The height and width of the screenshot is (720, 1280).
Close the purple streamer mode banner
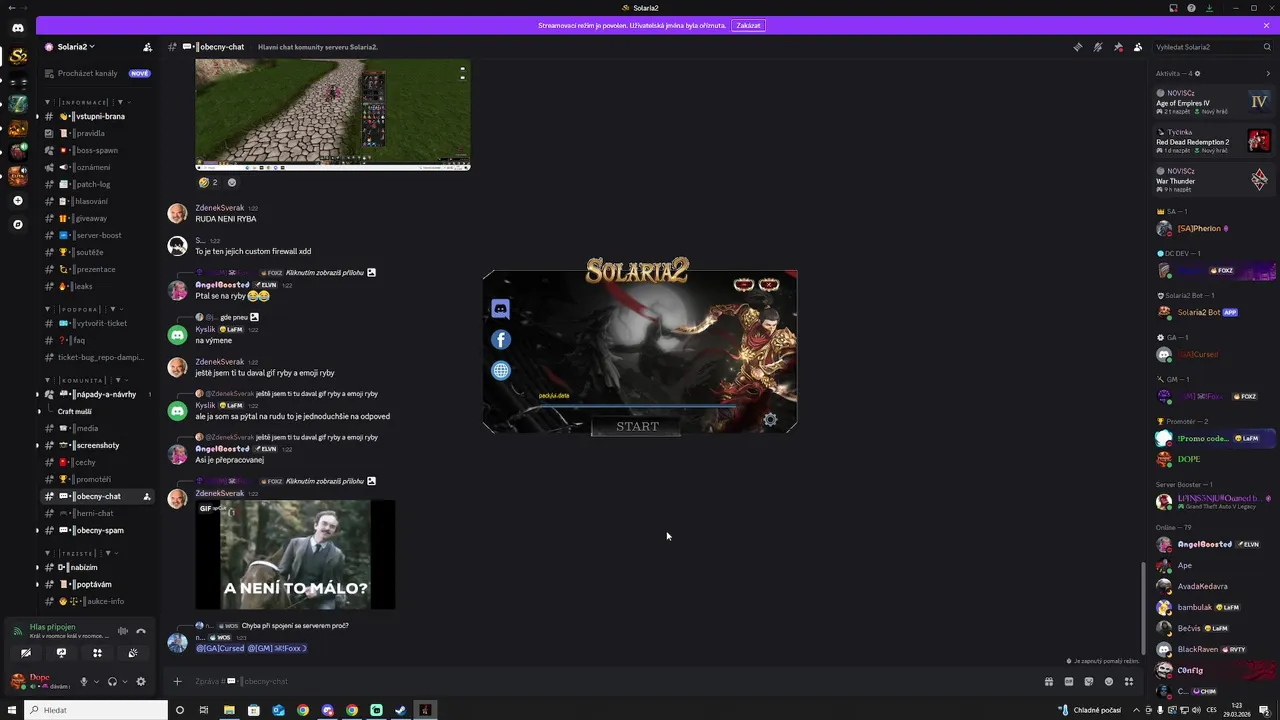tap(1267, 25)
